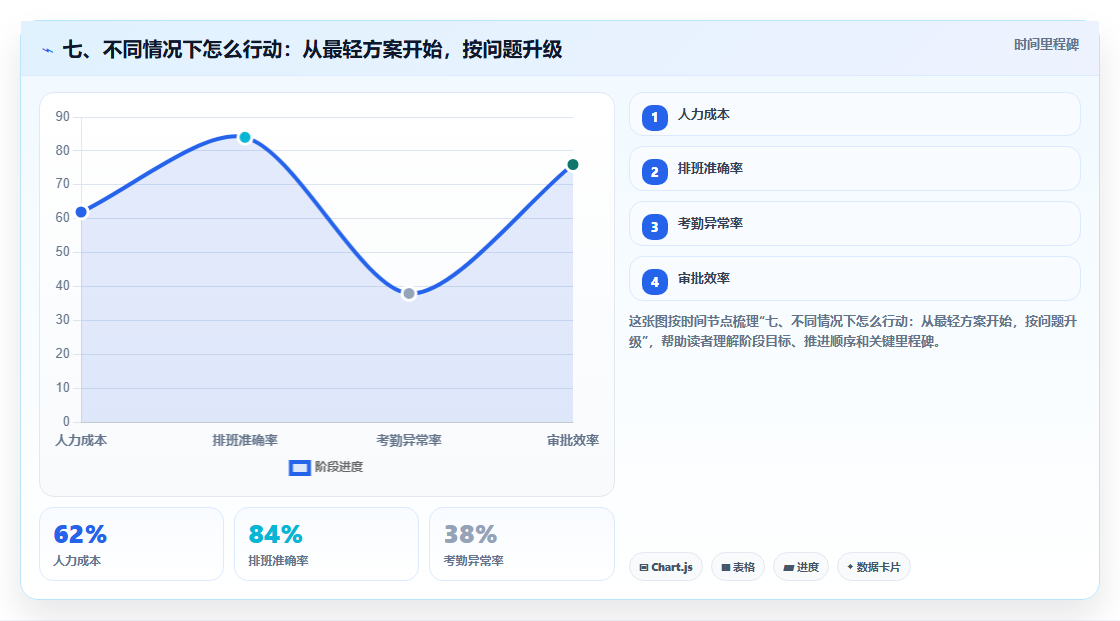Select the 人力成本 data point on the line
The width and height of the screenshot is (1120, 621).
(x=81, y=212)
